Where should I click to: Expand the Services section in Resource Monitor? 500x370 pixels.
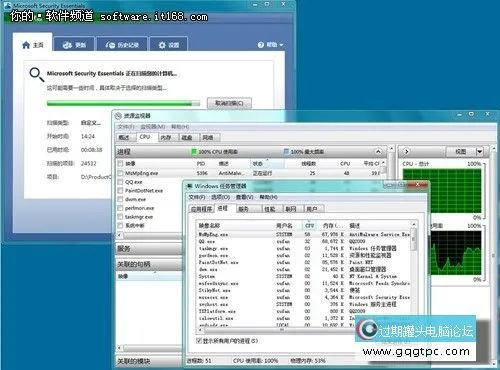149,248
